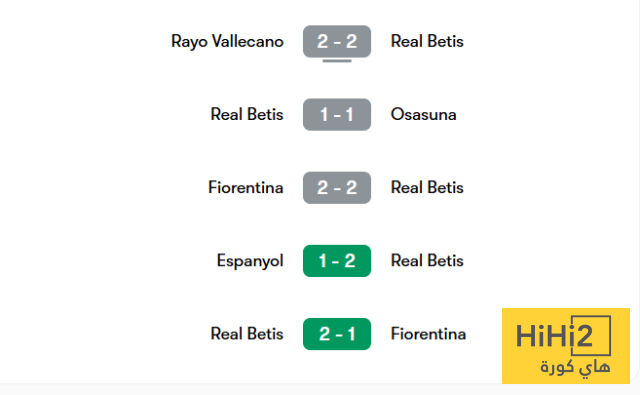Click the Real Betis 1 - 1 Osasuna score
The height and width of the screenshot is (395, 640).
(x=337, y=114)
